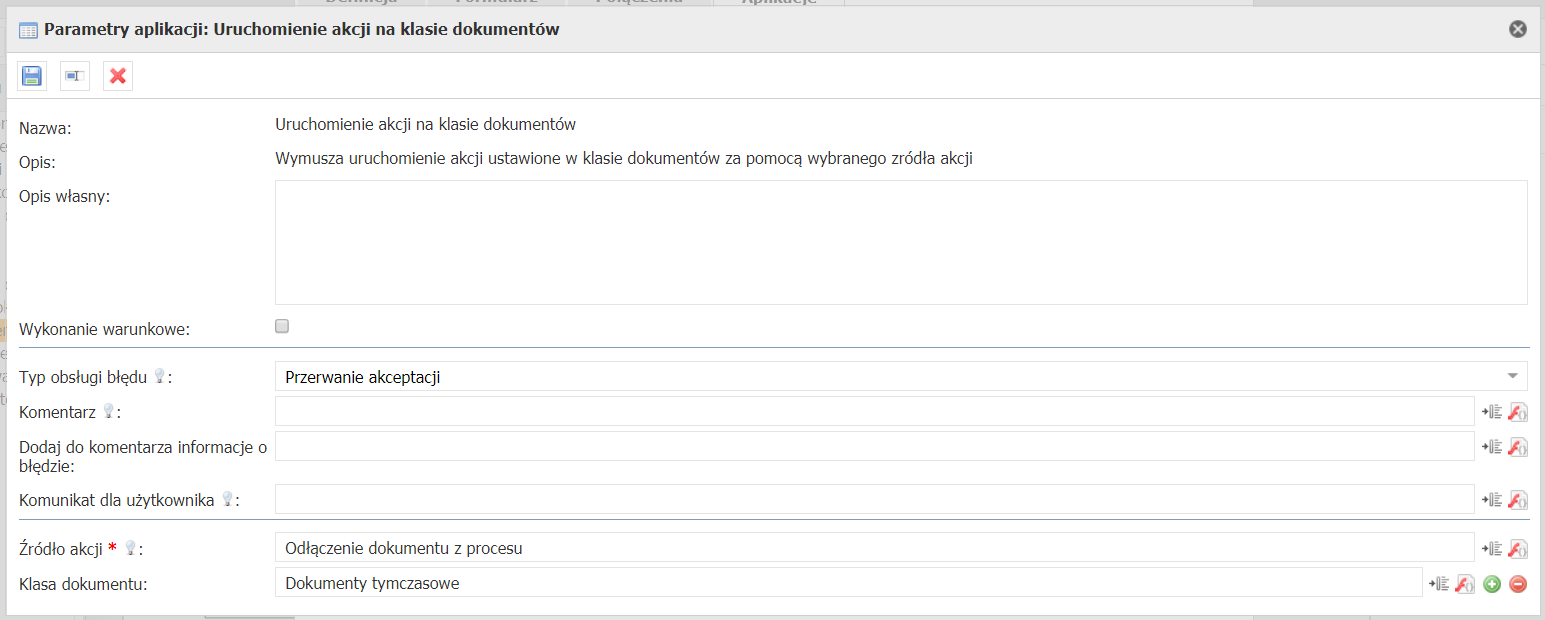This screenshot has width=1545, height=620.
Task: Click insert-variable icon beside Komunikat dla użytkownika
Action: [1492, 500]
